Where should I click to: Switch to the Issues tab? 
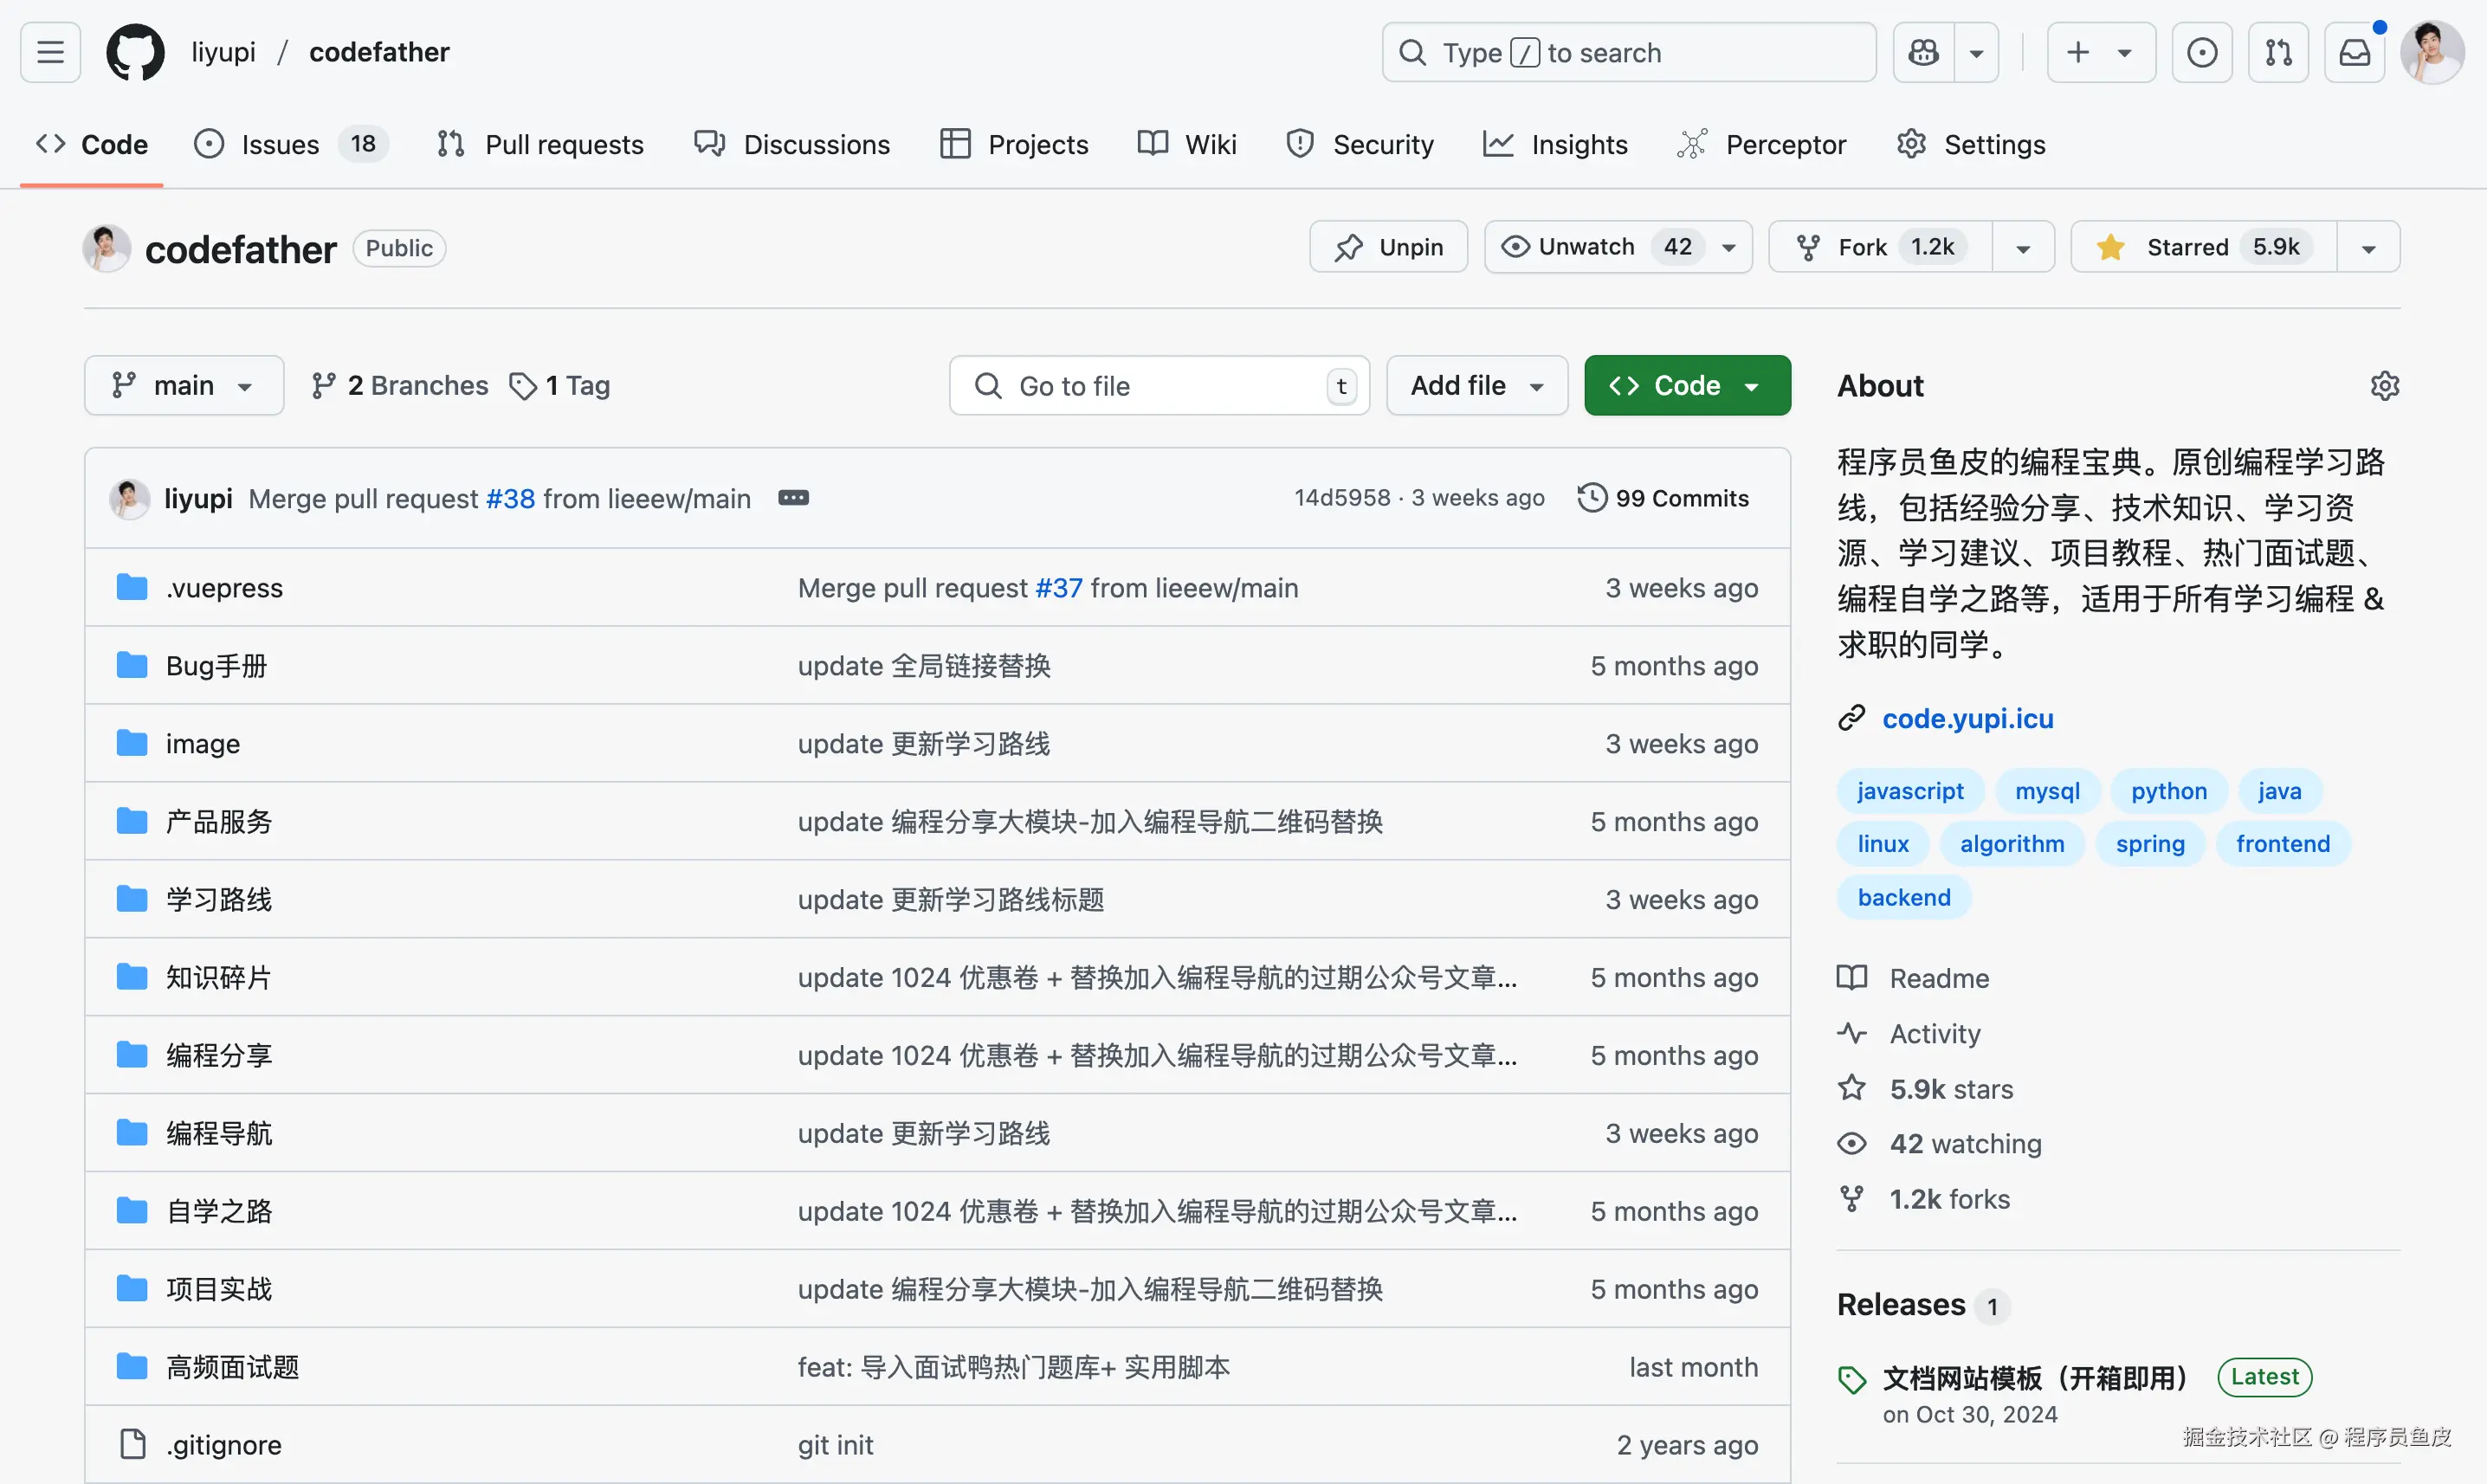pos(280,145)
